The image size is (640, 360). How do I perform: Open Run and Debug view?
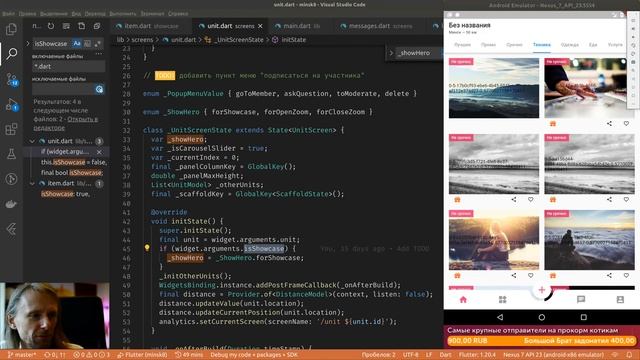11,105
